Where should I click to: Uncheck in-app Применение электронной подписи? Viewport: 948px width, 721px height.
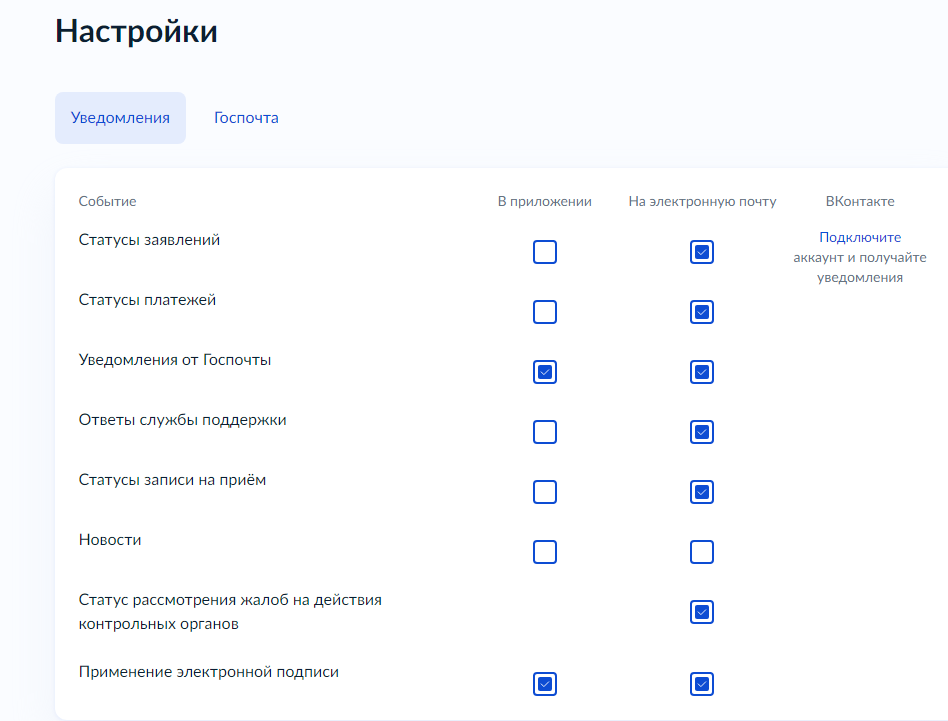click(x=545, y=684)
